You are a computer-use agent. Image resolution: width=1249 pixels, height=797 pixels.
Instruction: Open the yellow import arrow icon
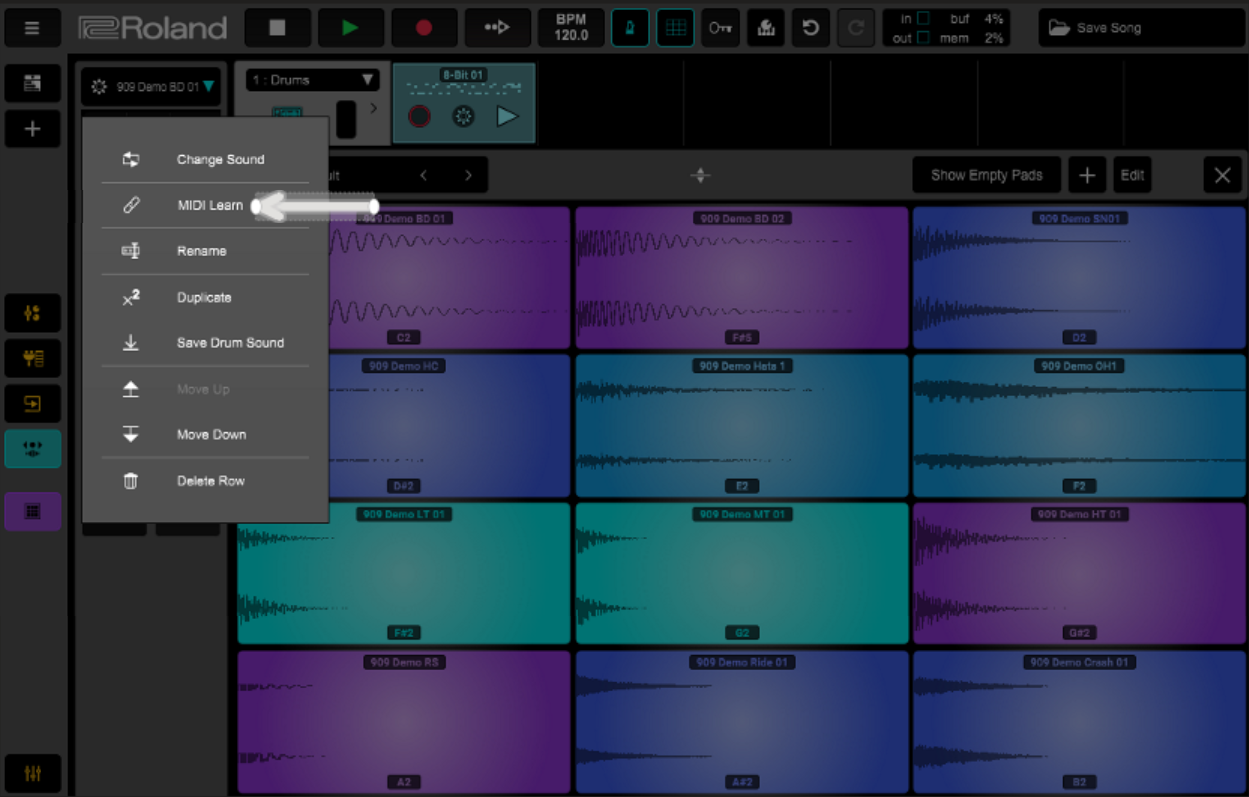[32, 403]
